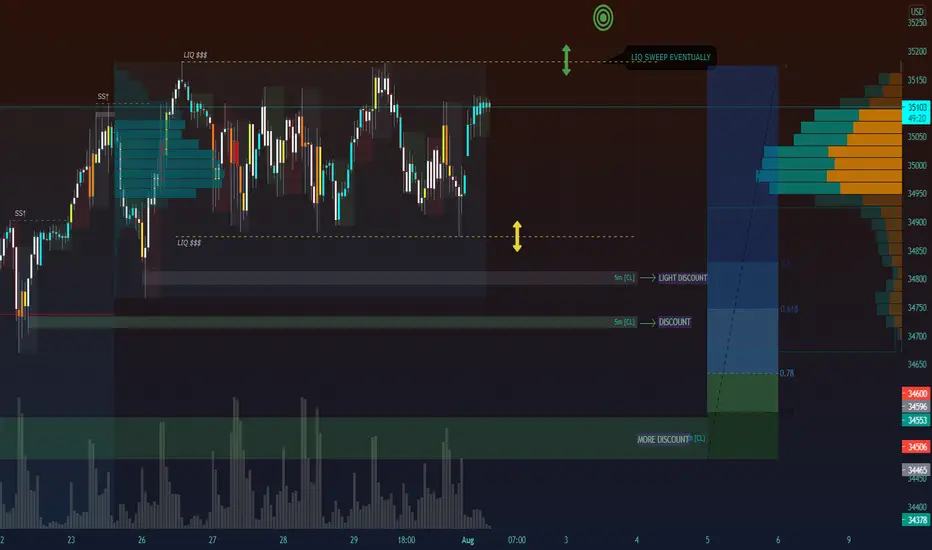Screen dimensions: 932x550
Task: Click 18:00 on the time axis
Action: [x=406, y=540]
